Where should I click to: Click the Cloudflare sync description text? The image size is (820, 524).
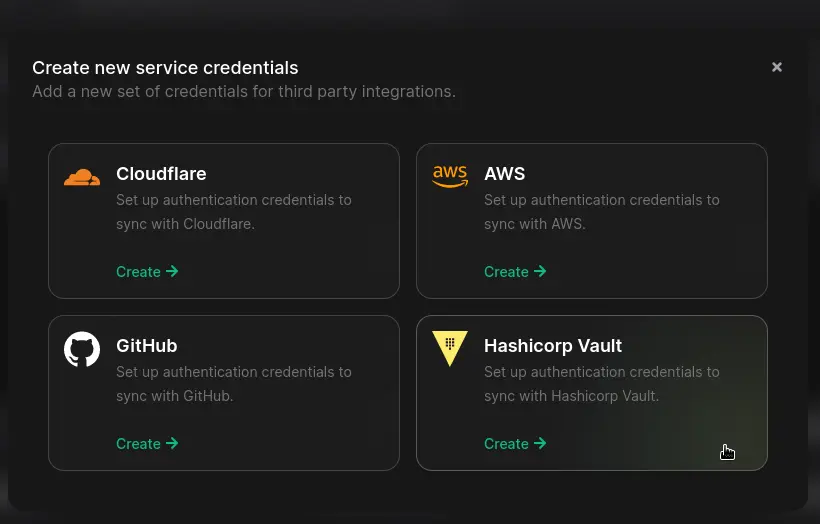coord(233,212)
